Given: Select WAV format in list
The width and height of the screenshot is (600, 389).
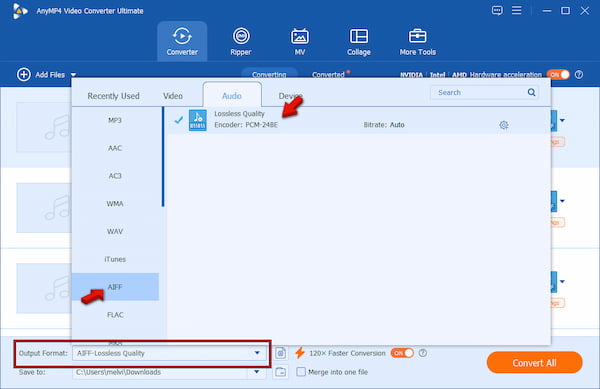Looking at the screenshot, I should 115,231.
